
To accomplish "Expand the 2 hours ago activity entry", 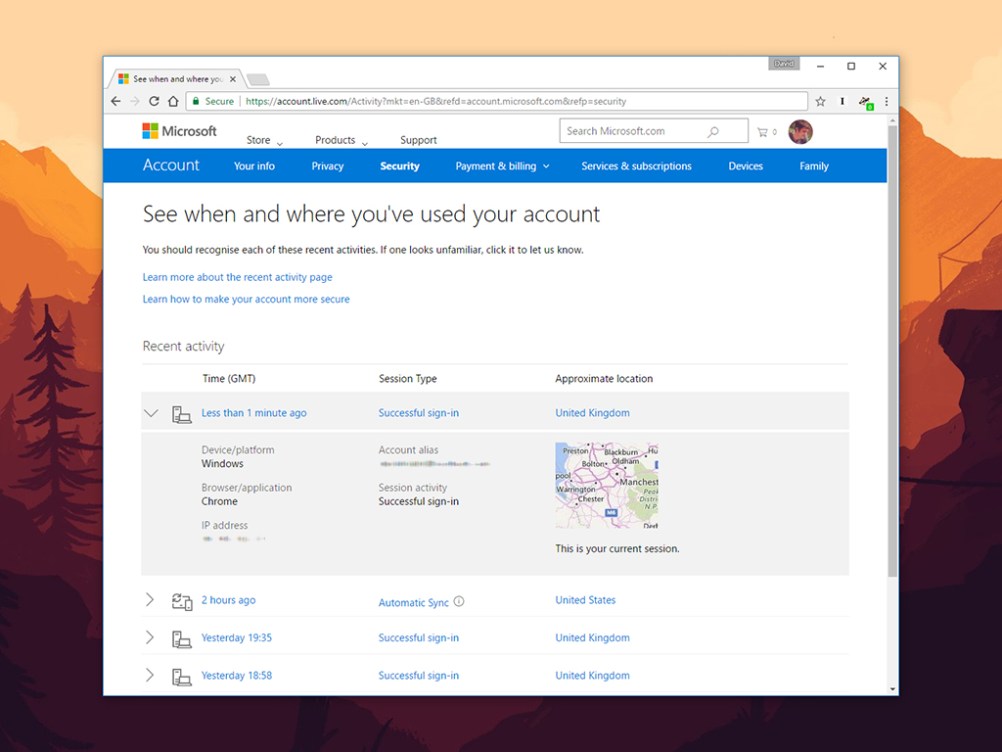I will [x=150, y=600].
